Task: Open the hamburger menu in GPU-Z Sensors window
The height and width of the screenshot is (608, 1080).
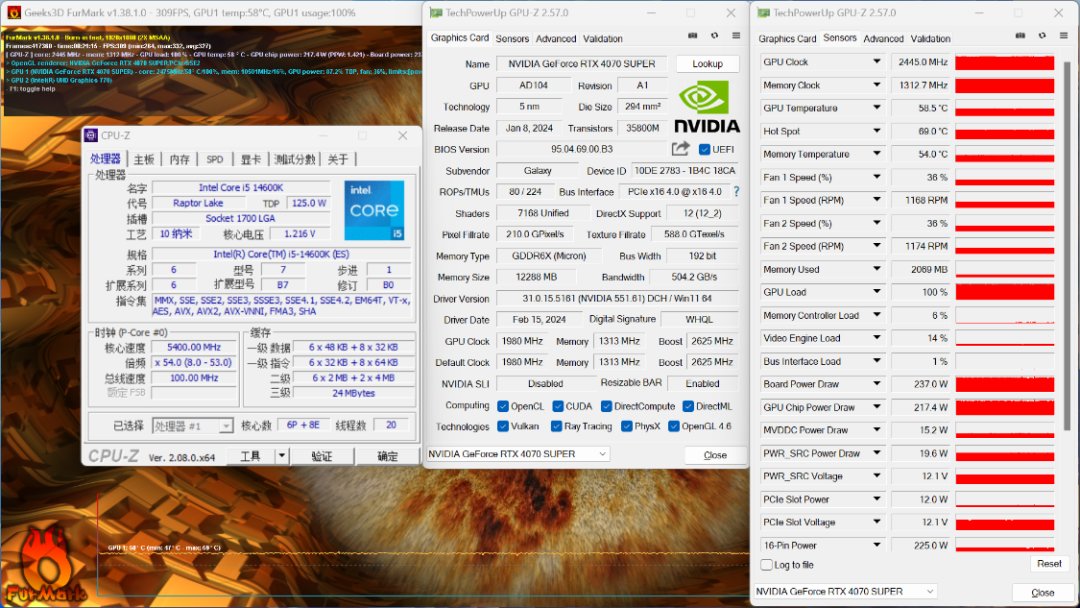Action: click(x=1063, y=36)
